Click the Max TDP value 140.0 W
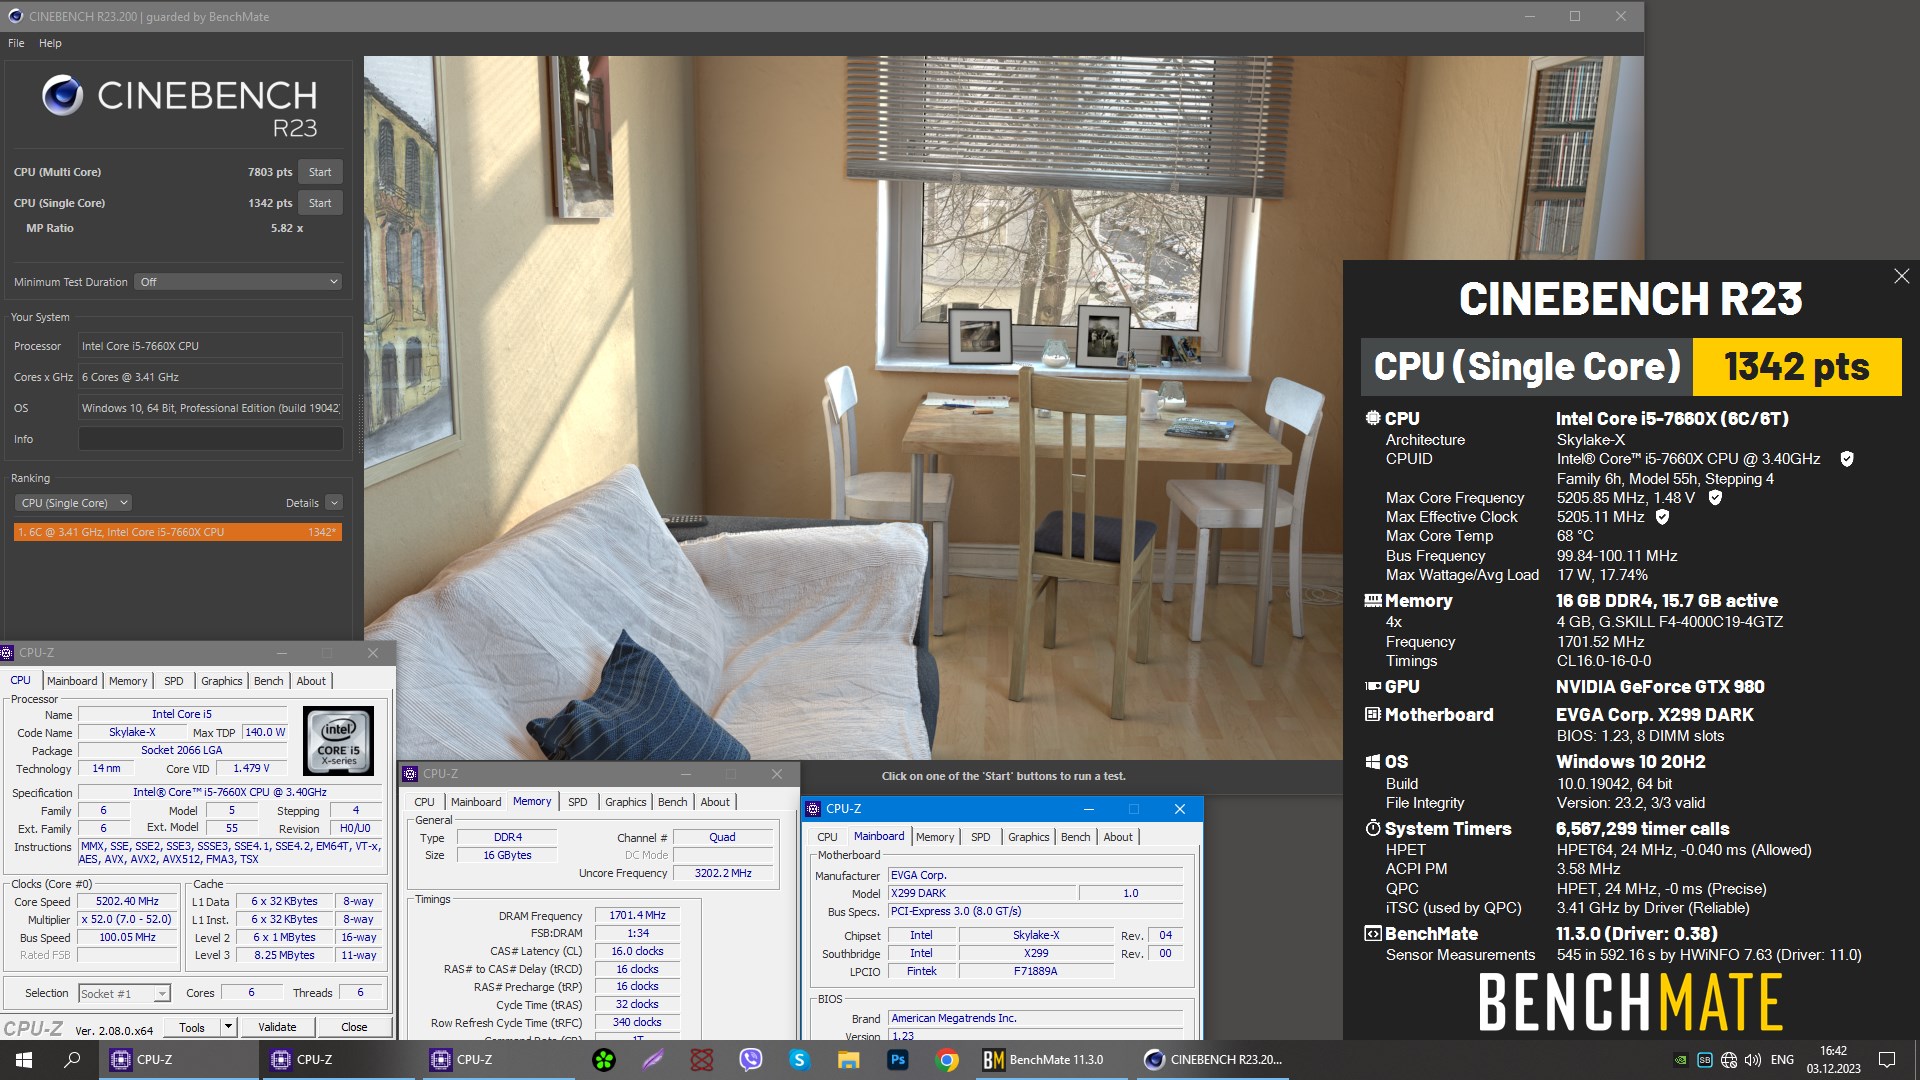The height and width of the screenshot is (1080, 1920). pos(265,733)
